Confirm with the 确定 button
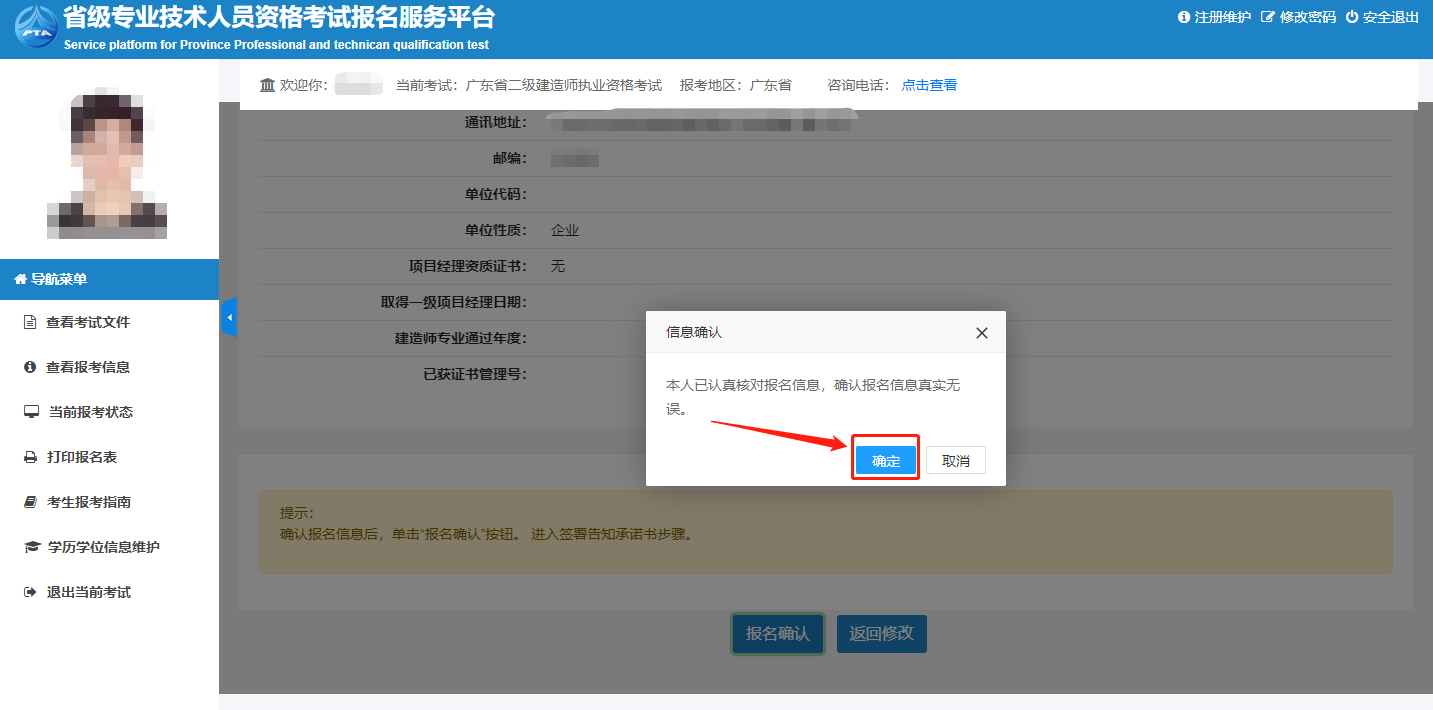1433x710 pixels. click(x=885, y=461)
